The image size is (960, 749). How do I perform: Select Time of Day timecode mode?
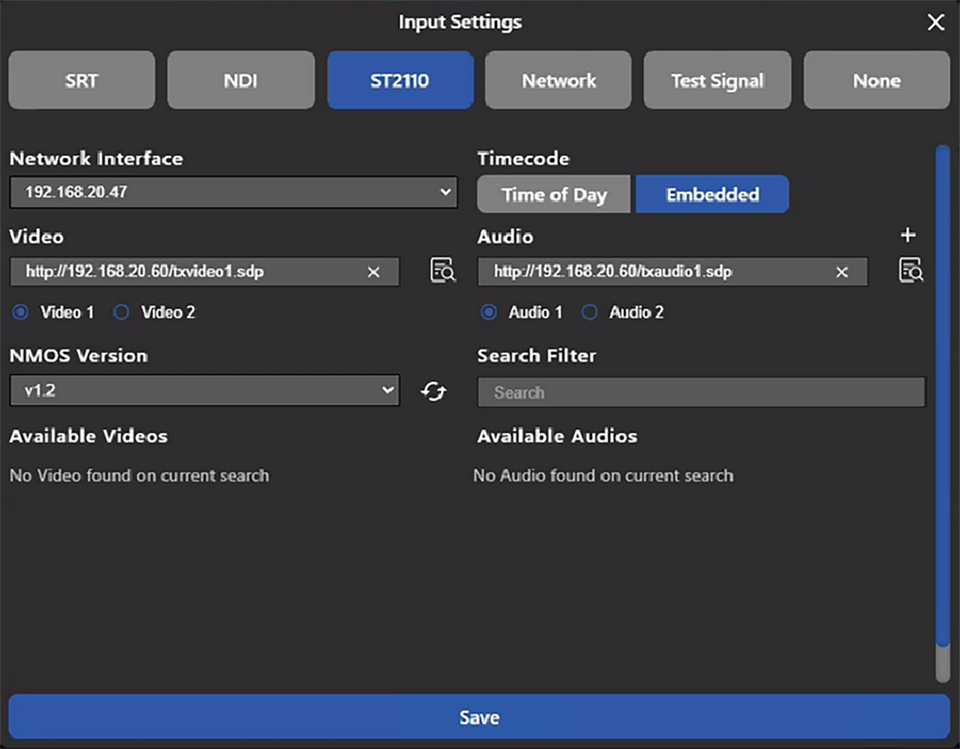pyautogui.click(x=553, y=194)
